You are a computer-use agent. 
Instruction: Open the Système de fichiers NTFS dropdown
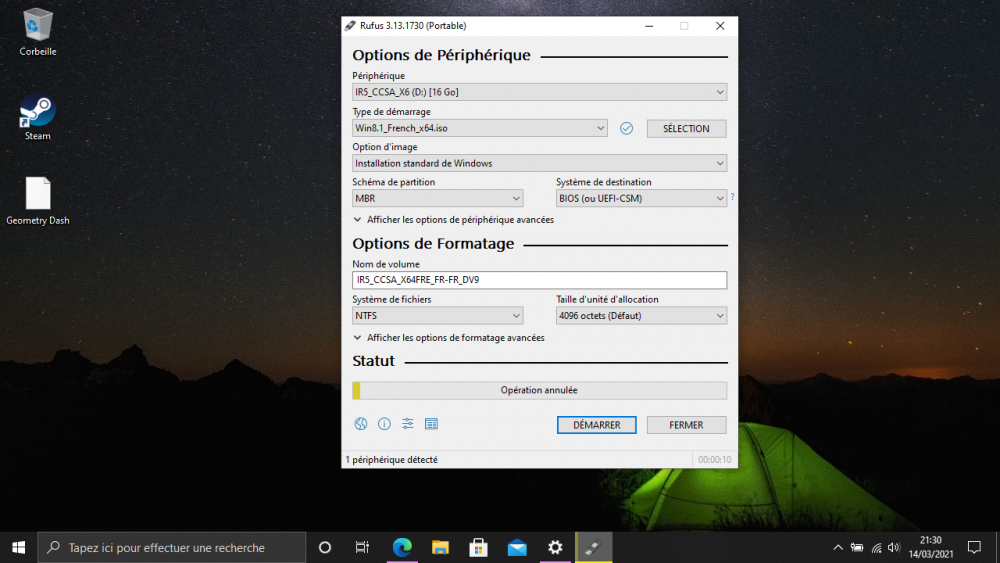(x=437, y=316)
